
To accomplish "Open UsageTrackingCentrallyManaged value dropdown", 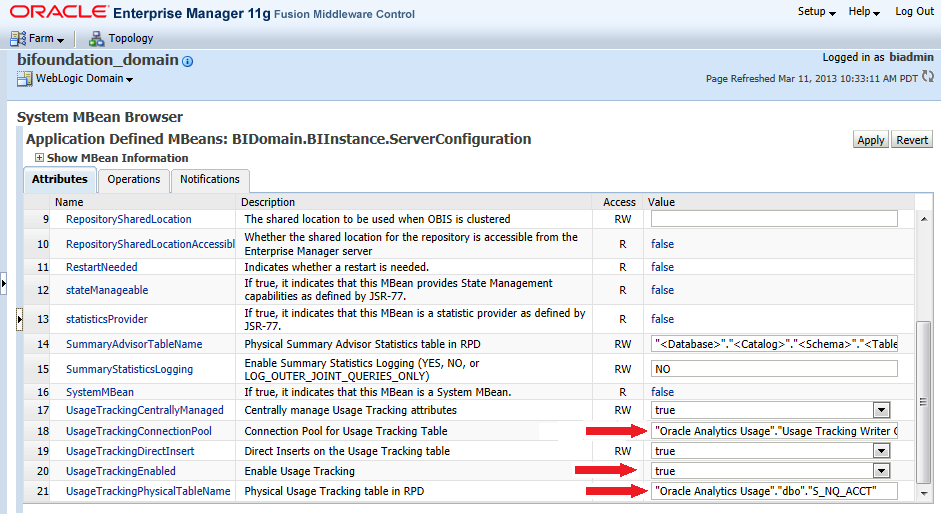I will [x=881, y=411].
